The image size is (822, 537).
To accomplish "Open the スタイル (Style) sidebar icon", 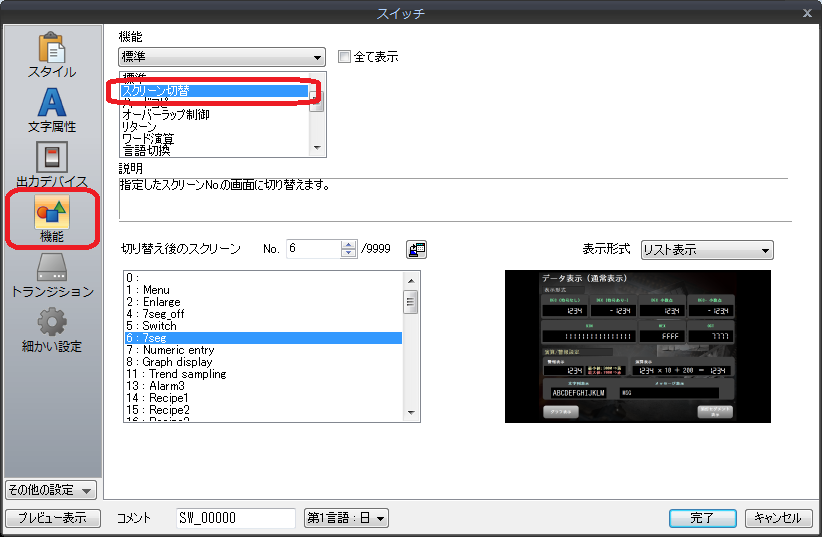I will (51, 55).
